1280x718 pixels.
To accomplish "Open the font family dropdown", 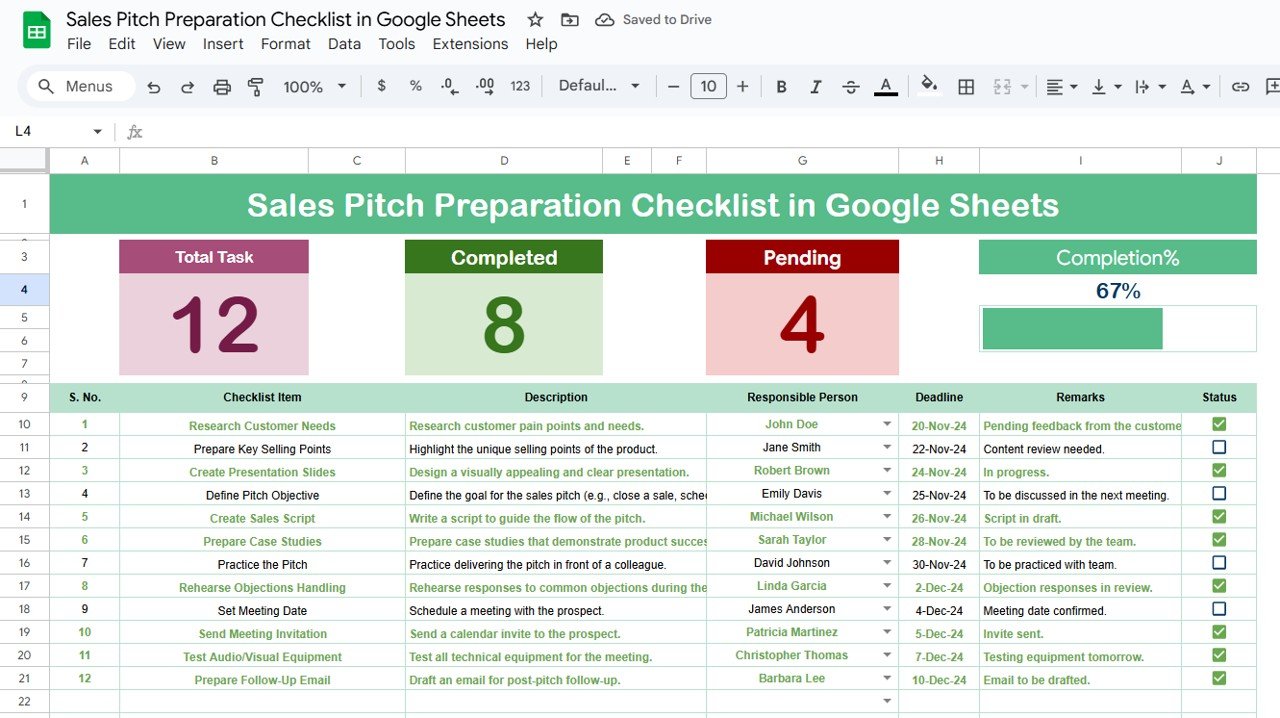I will [599, 86].
